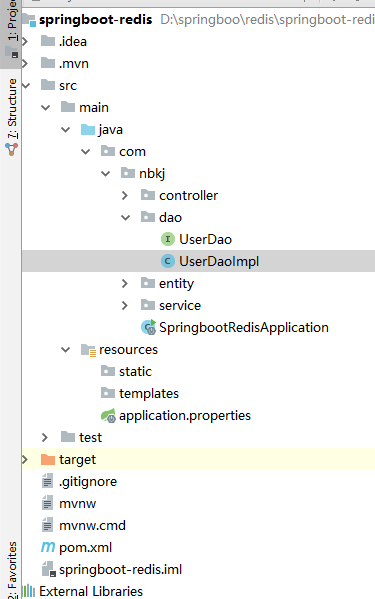Click the .mvn folder icon

point(48,63)
